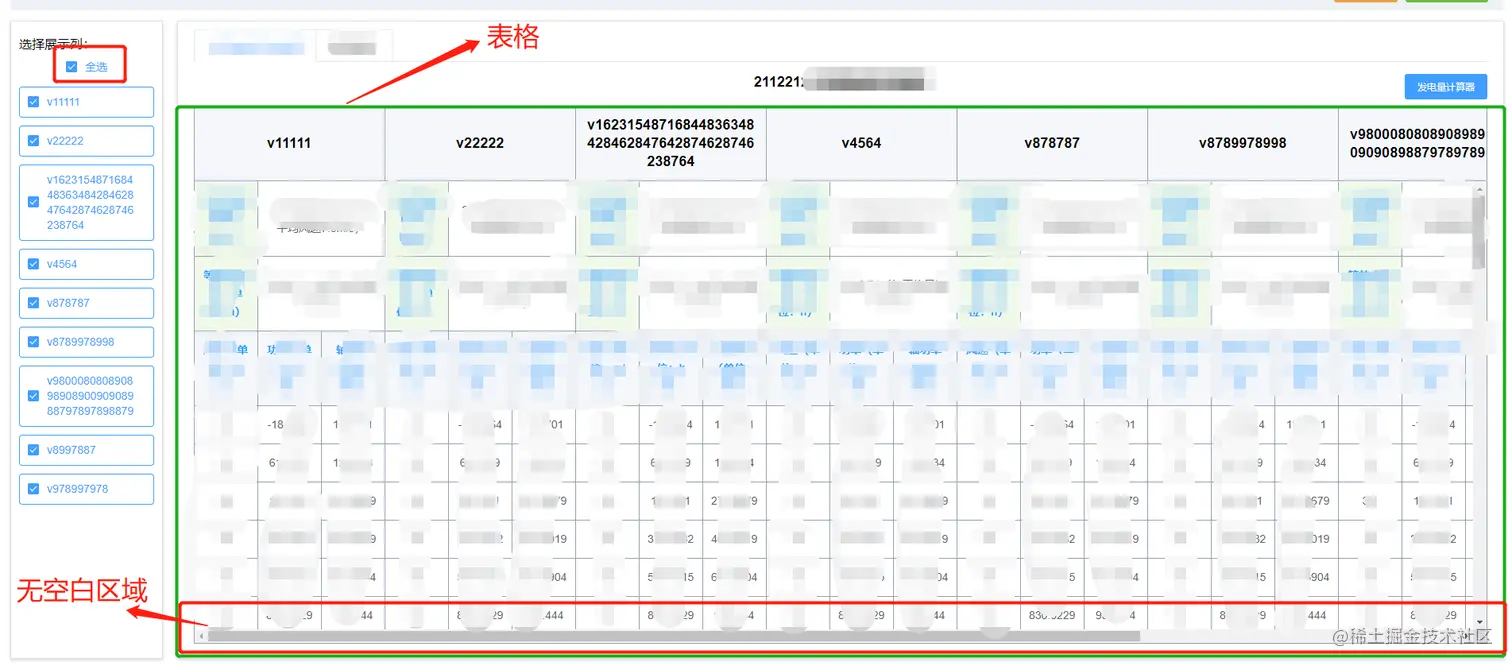Click the v22222 table column header
1512x666 pixels.
coord(480,143)
